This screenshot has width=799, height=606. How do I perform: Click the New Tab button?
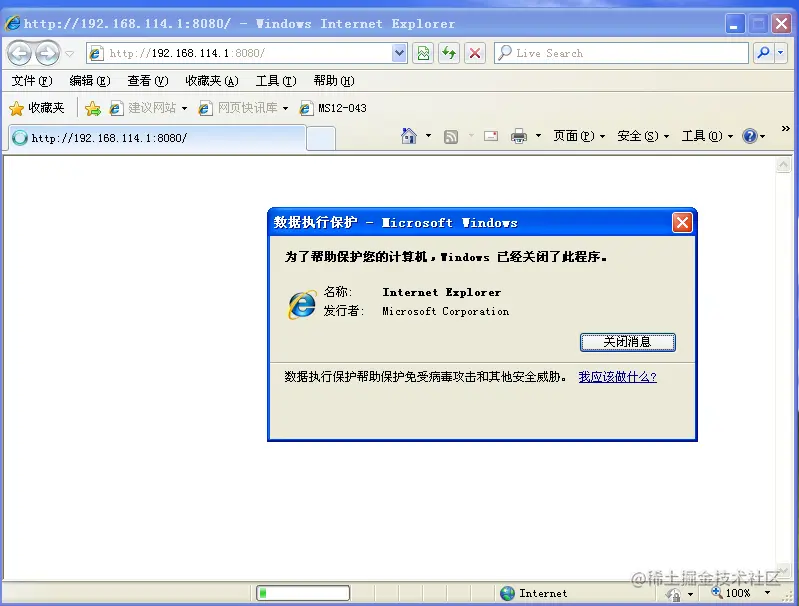pyautogui.click(x=321, y=139)
